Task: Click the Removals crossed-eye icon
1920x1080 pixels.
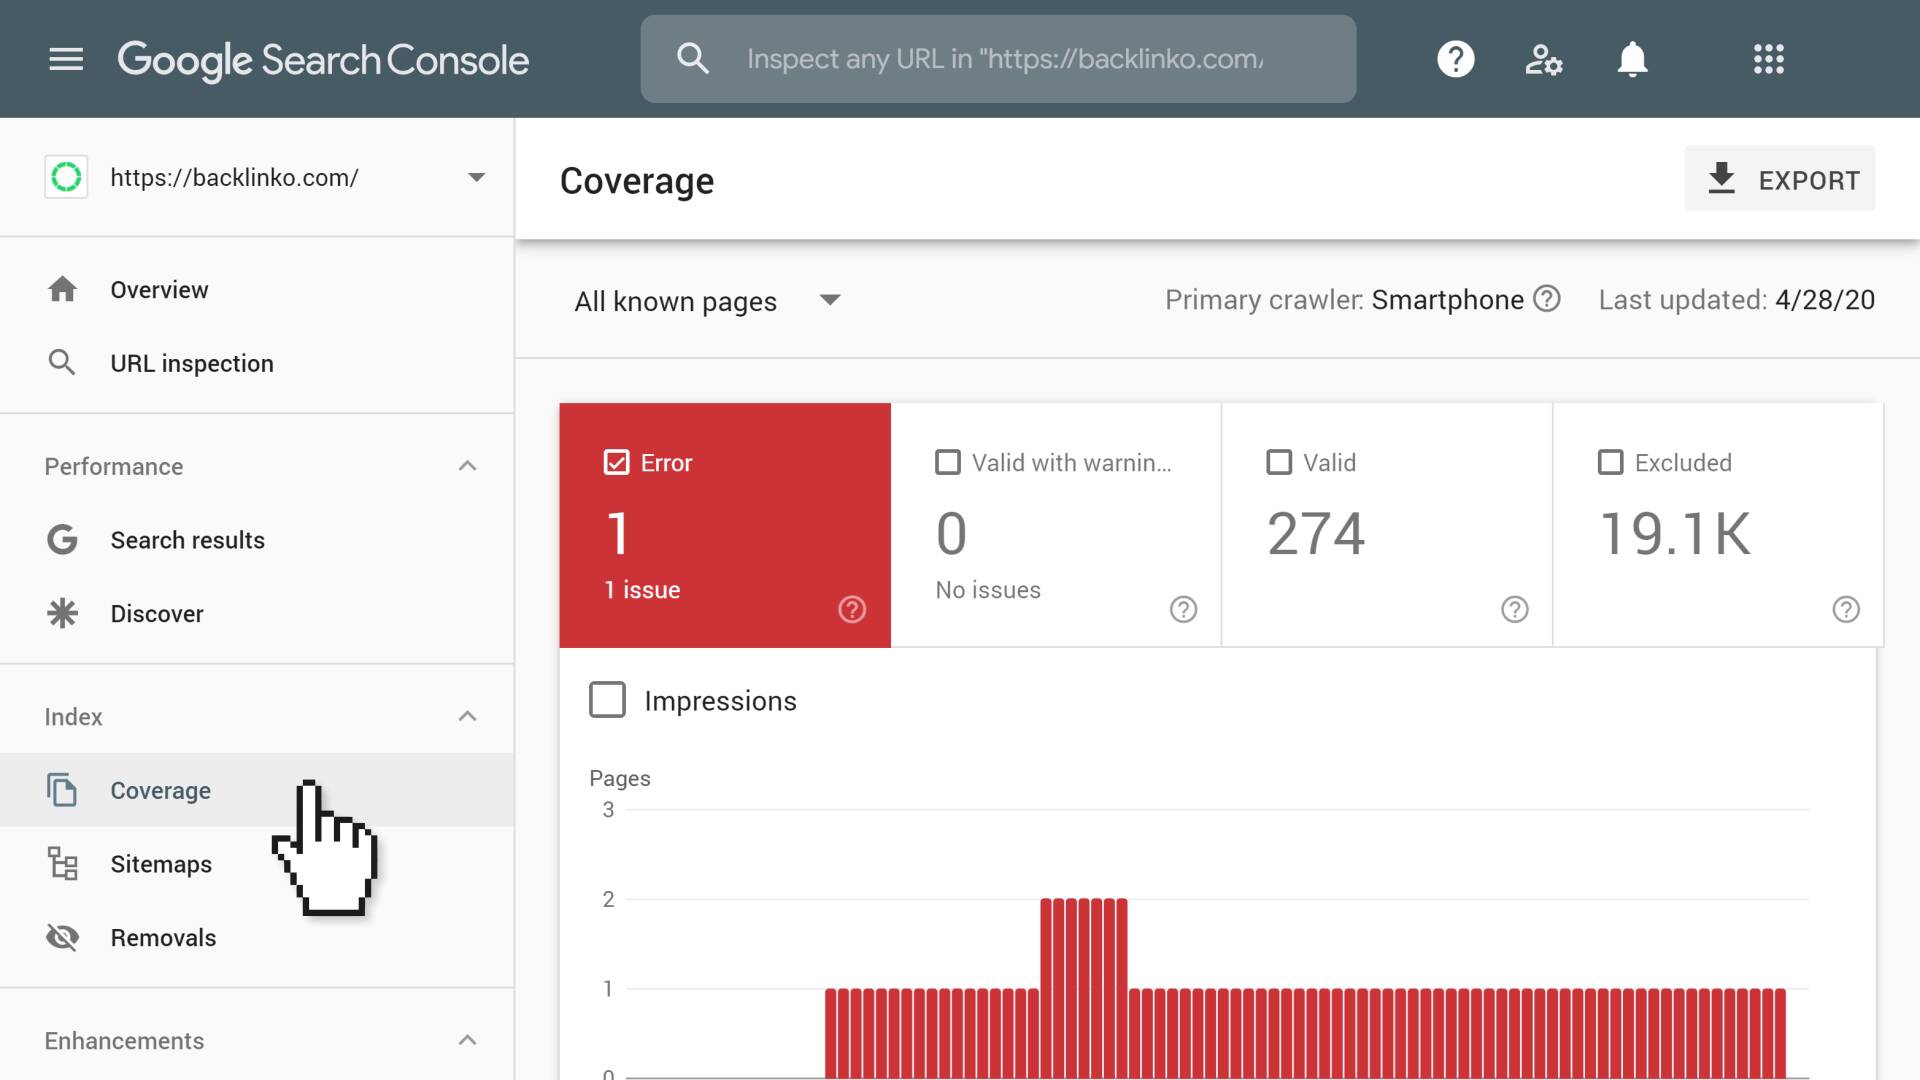Action: click(x=62, y=937)
